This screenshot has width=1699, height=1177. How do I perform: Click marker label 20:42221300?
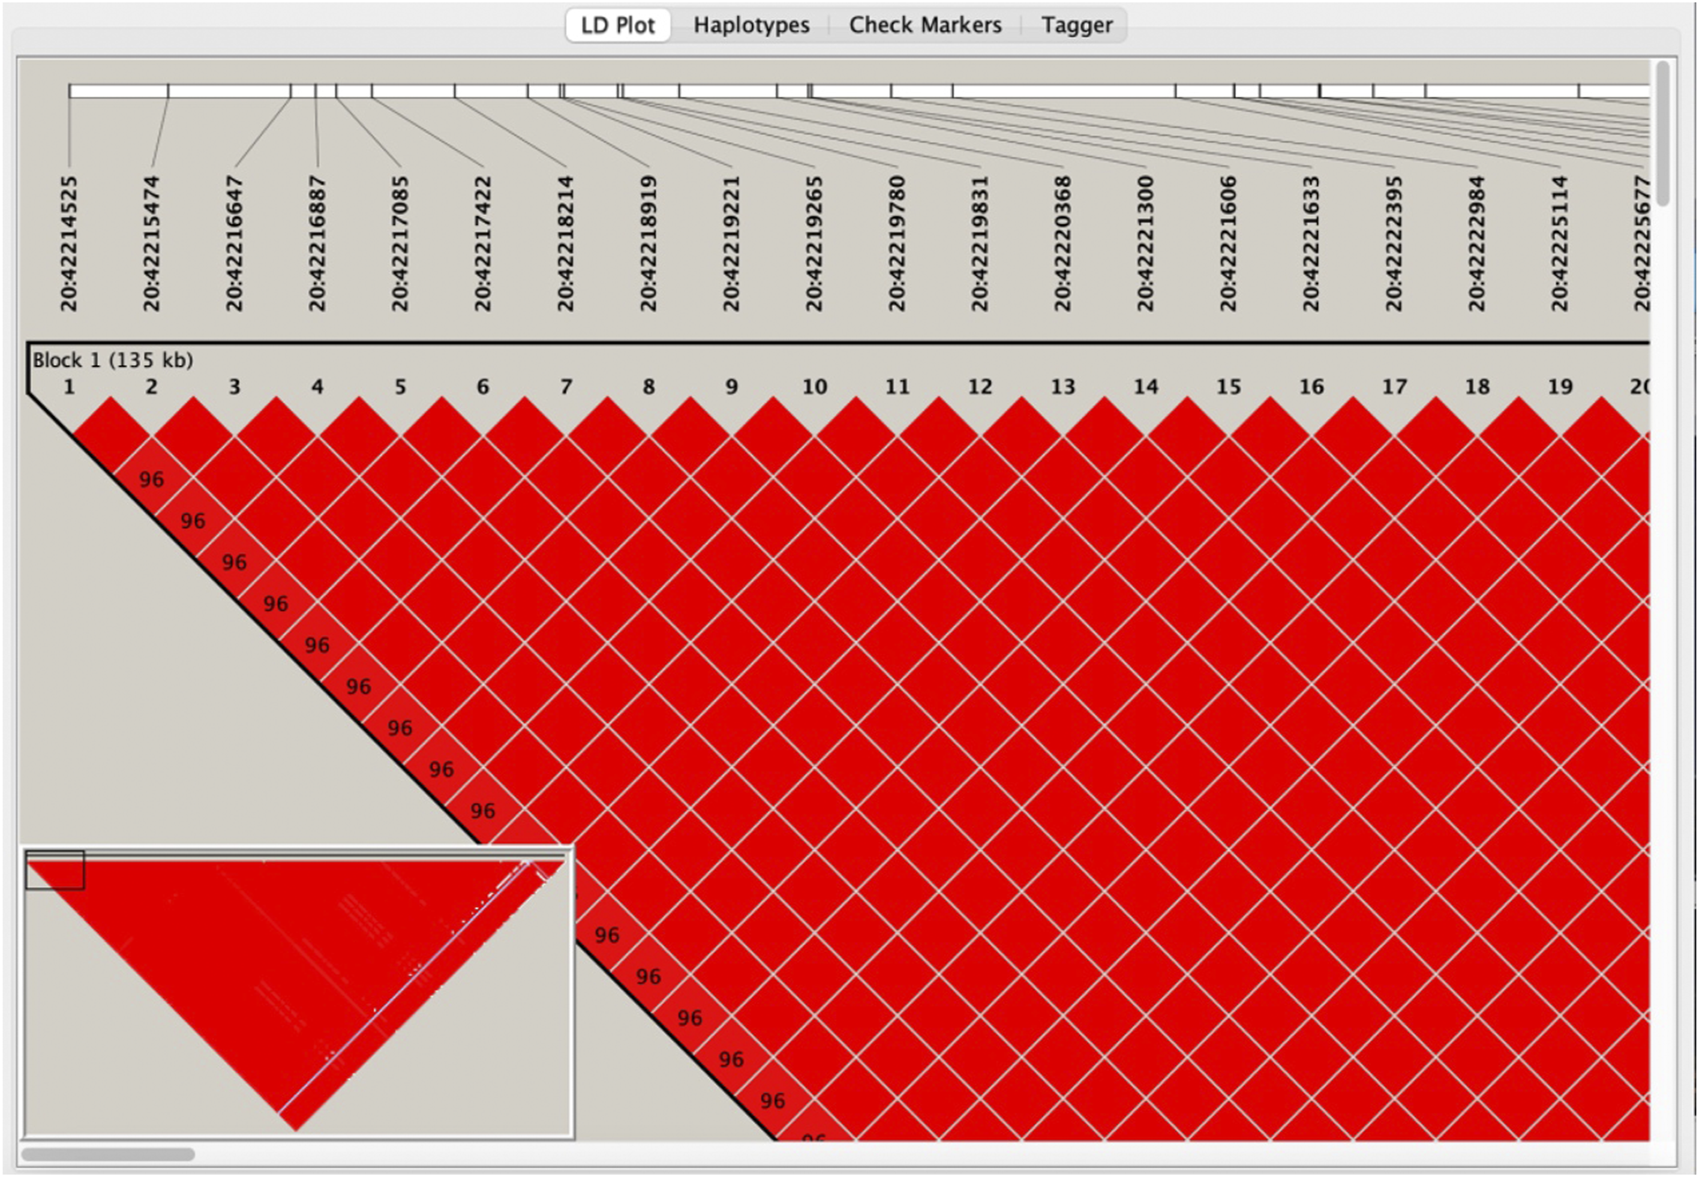(x=1146, y=243)
